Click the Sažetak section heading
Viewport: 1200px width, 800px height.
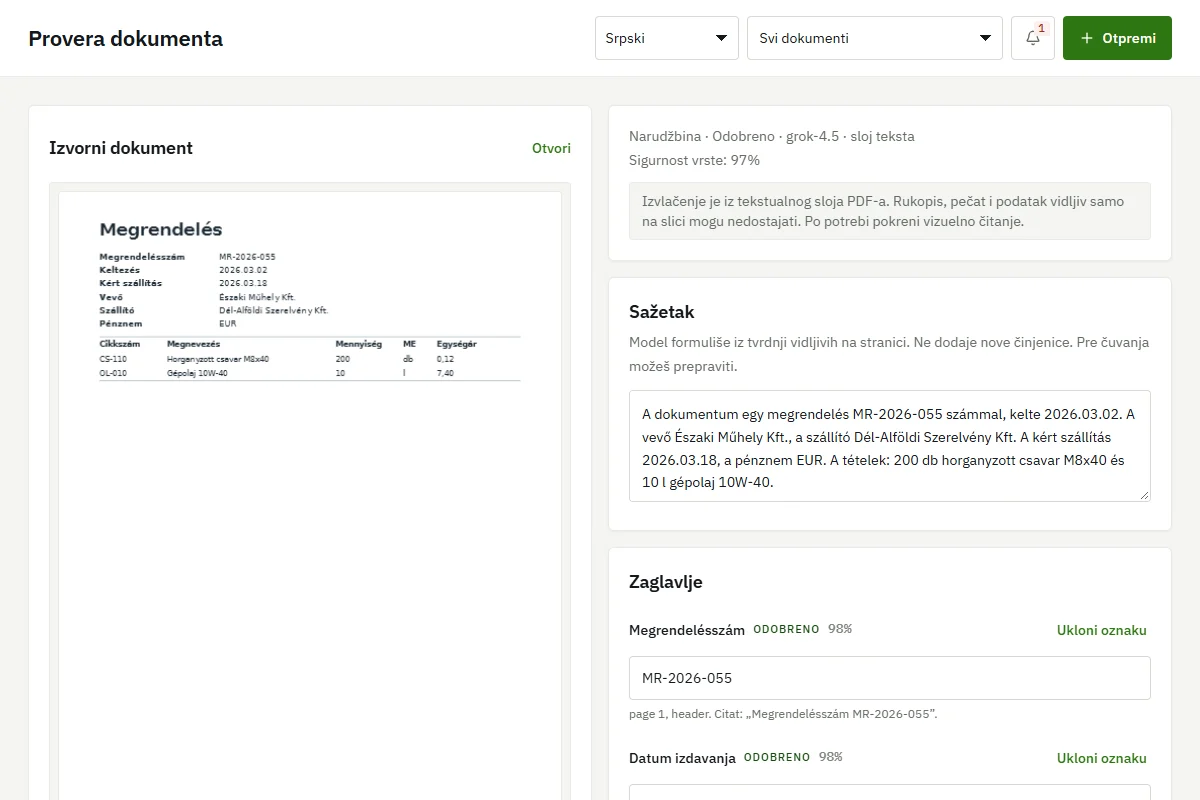[662, 312]
